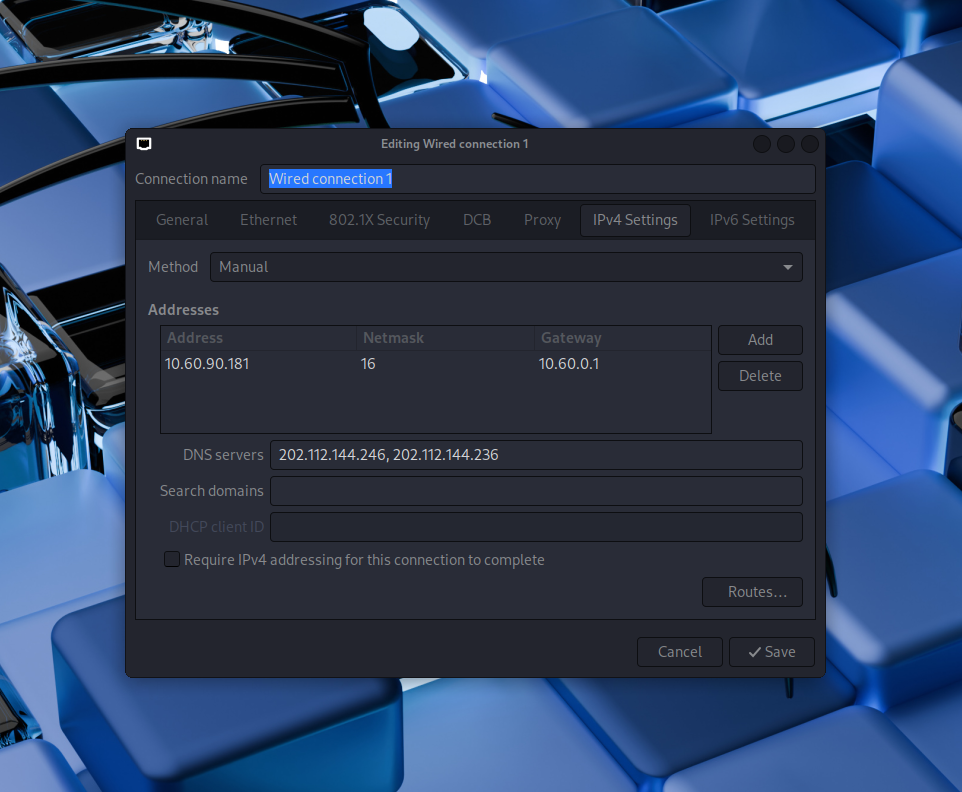
Task: Select the DCB tab
Action: 477,220
